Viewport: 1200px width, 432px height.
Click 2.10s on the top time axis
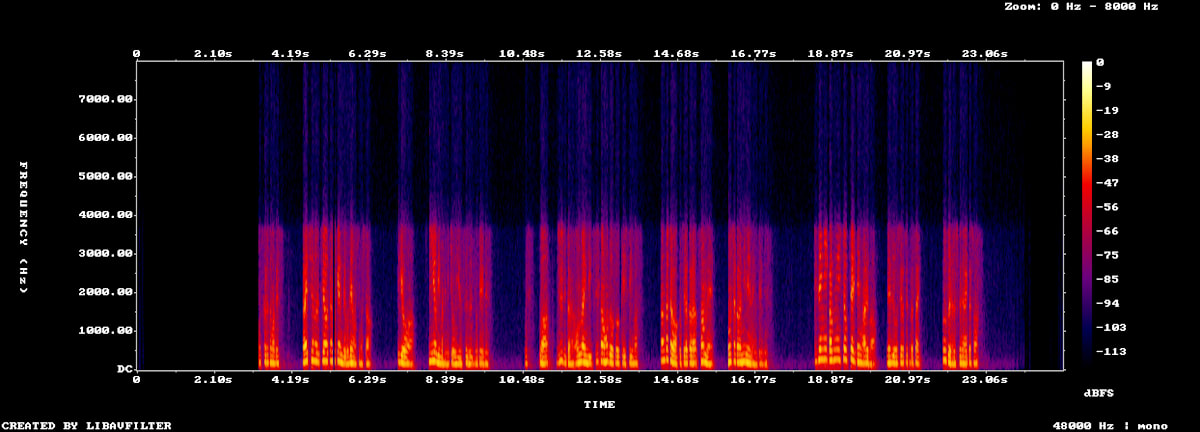point(213,53)
